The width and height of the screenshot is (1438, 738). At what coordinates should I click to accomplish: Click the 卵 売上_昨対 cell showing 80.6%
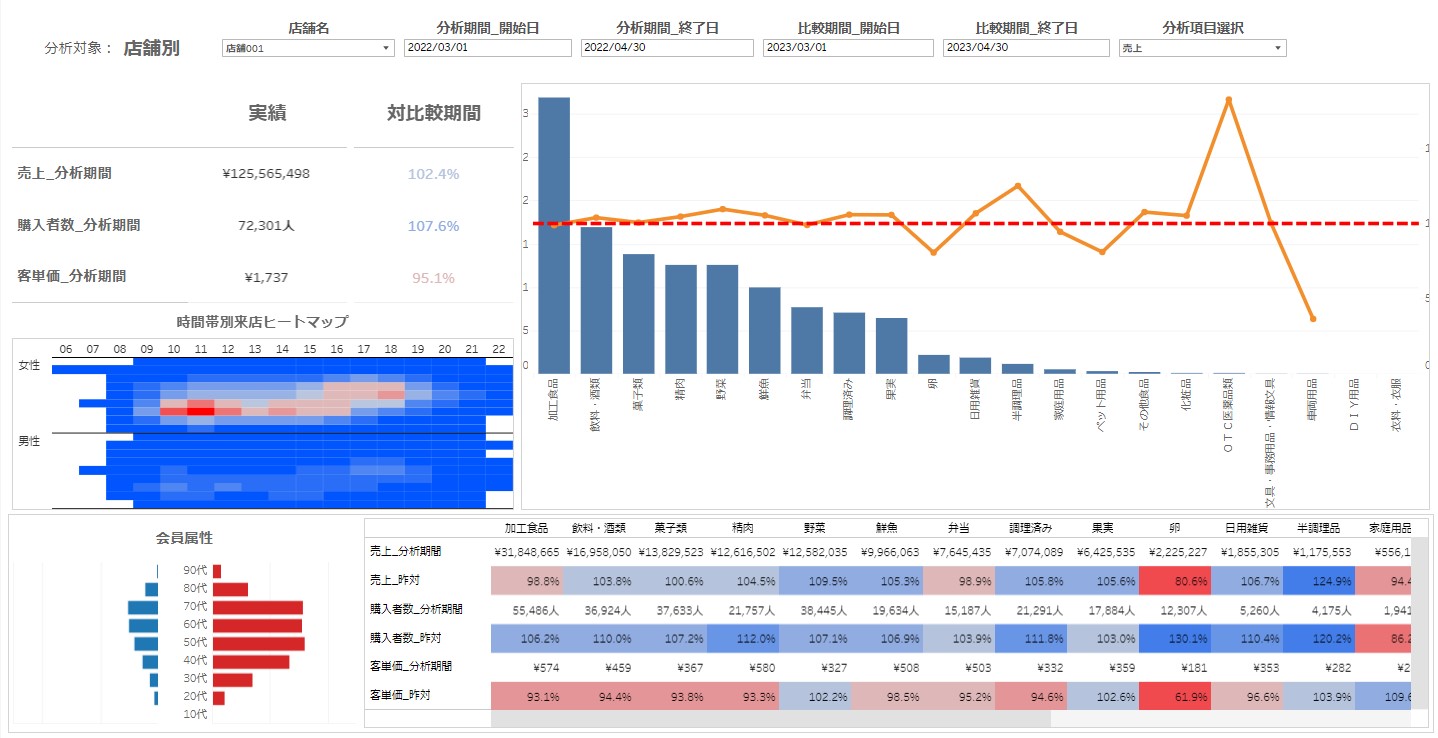click(x=1174, y=580)
